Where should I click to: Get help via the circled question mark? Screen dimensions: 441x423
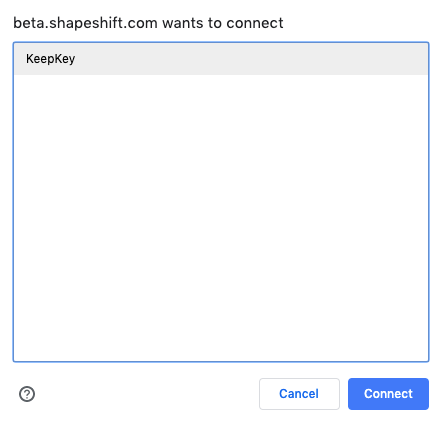pyautogui.click(x=27, y=394)
